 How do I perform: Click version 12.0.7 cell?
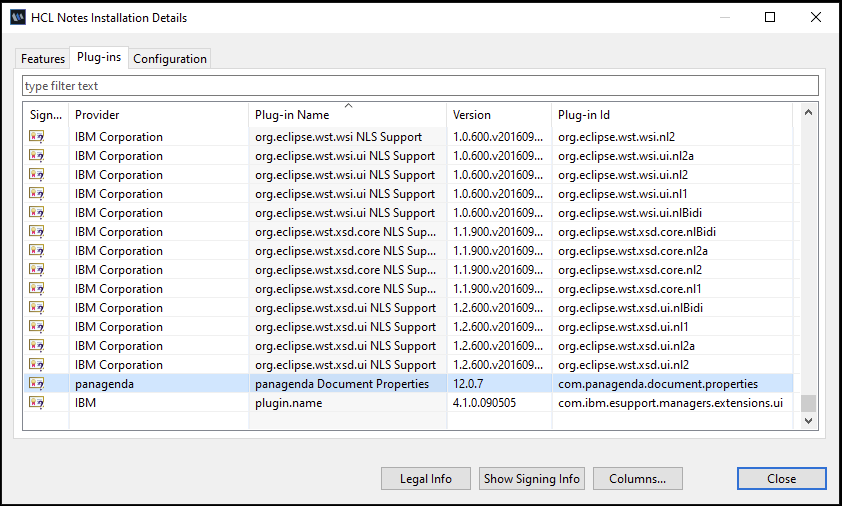coord(468,384)
